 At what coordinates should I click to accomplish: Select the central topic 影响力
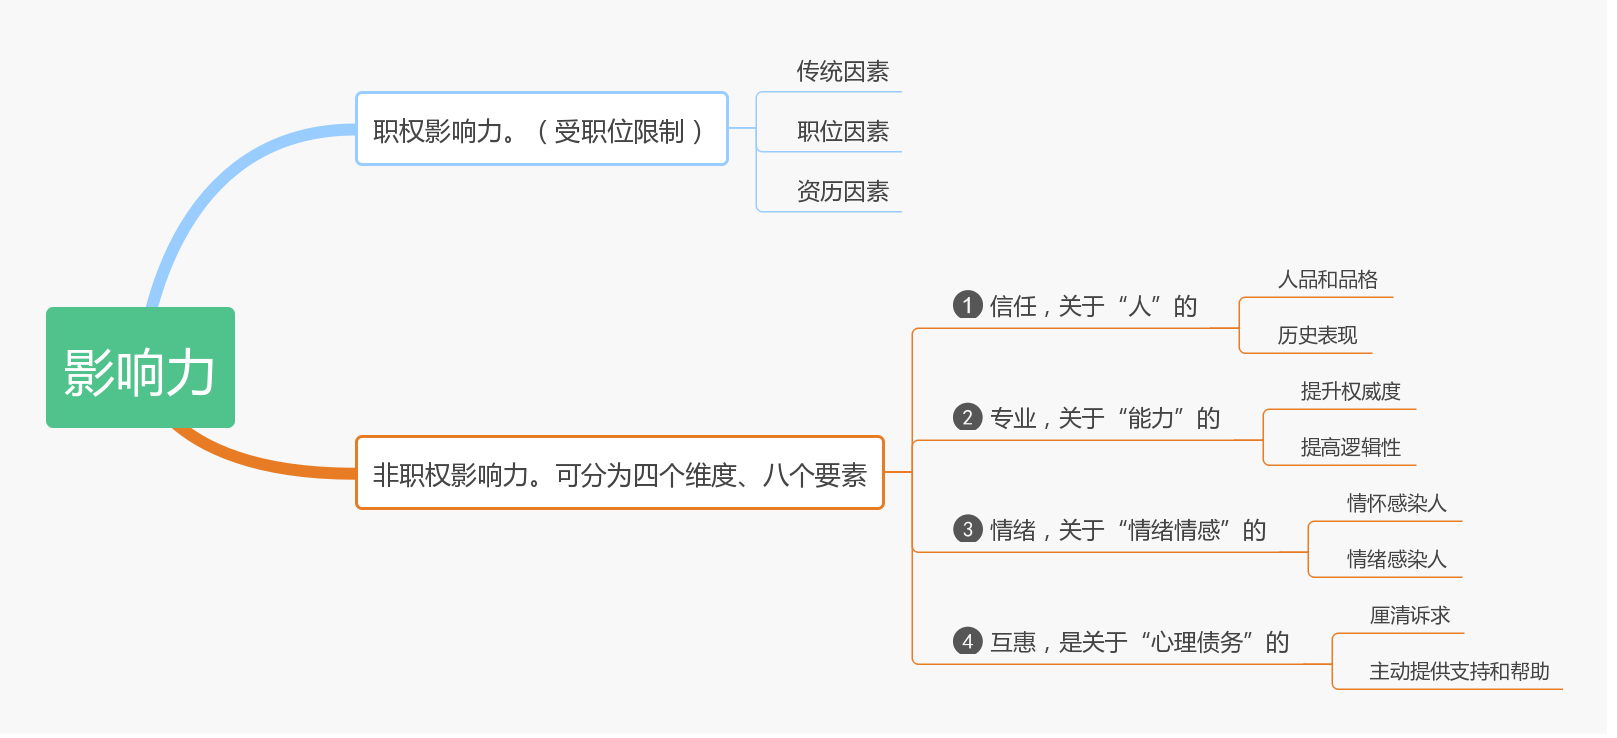click(140, 368)
